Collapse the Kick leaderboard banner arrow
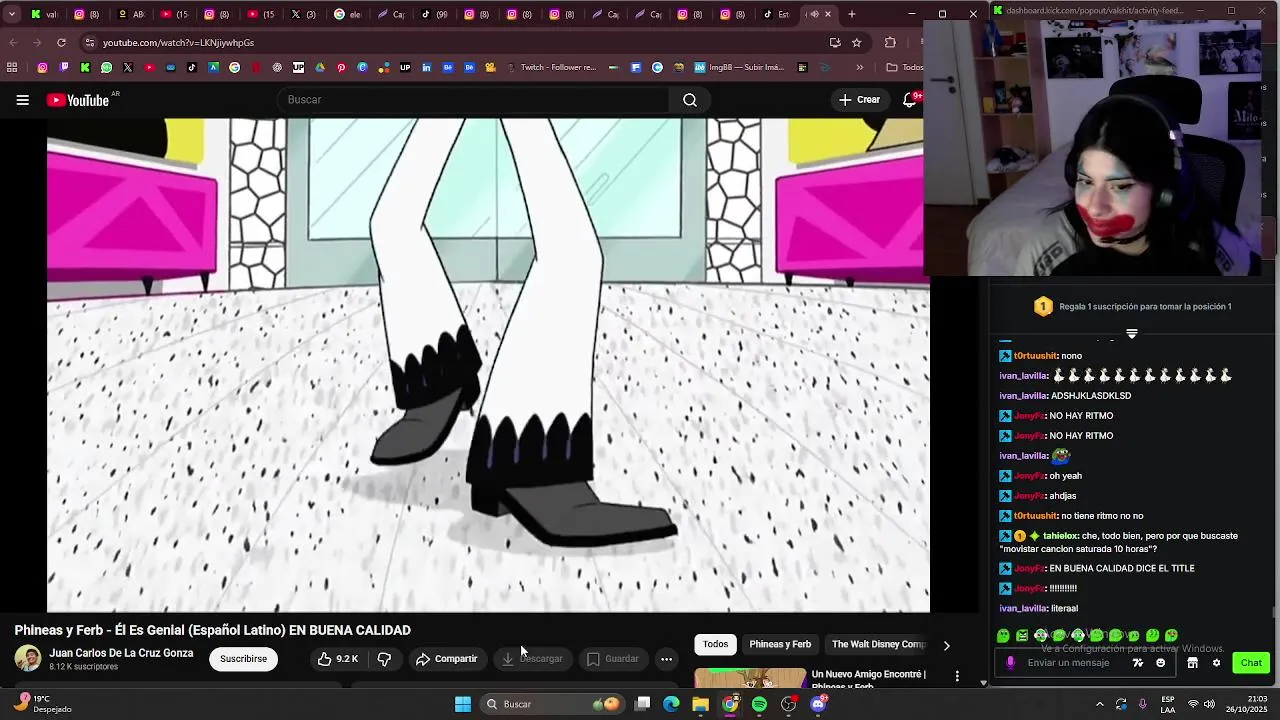This screenshot has width=1280, height=720. pos(1132,334)
